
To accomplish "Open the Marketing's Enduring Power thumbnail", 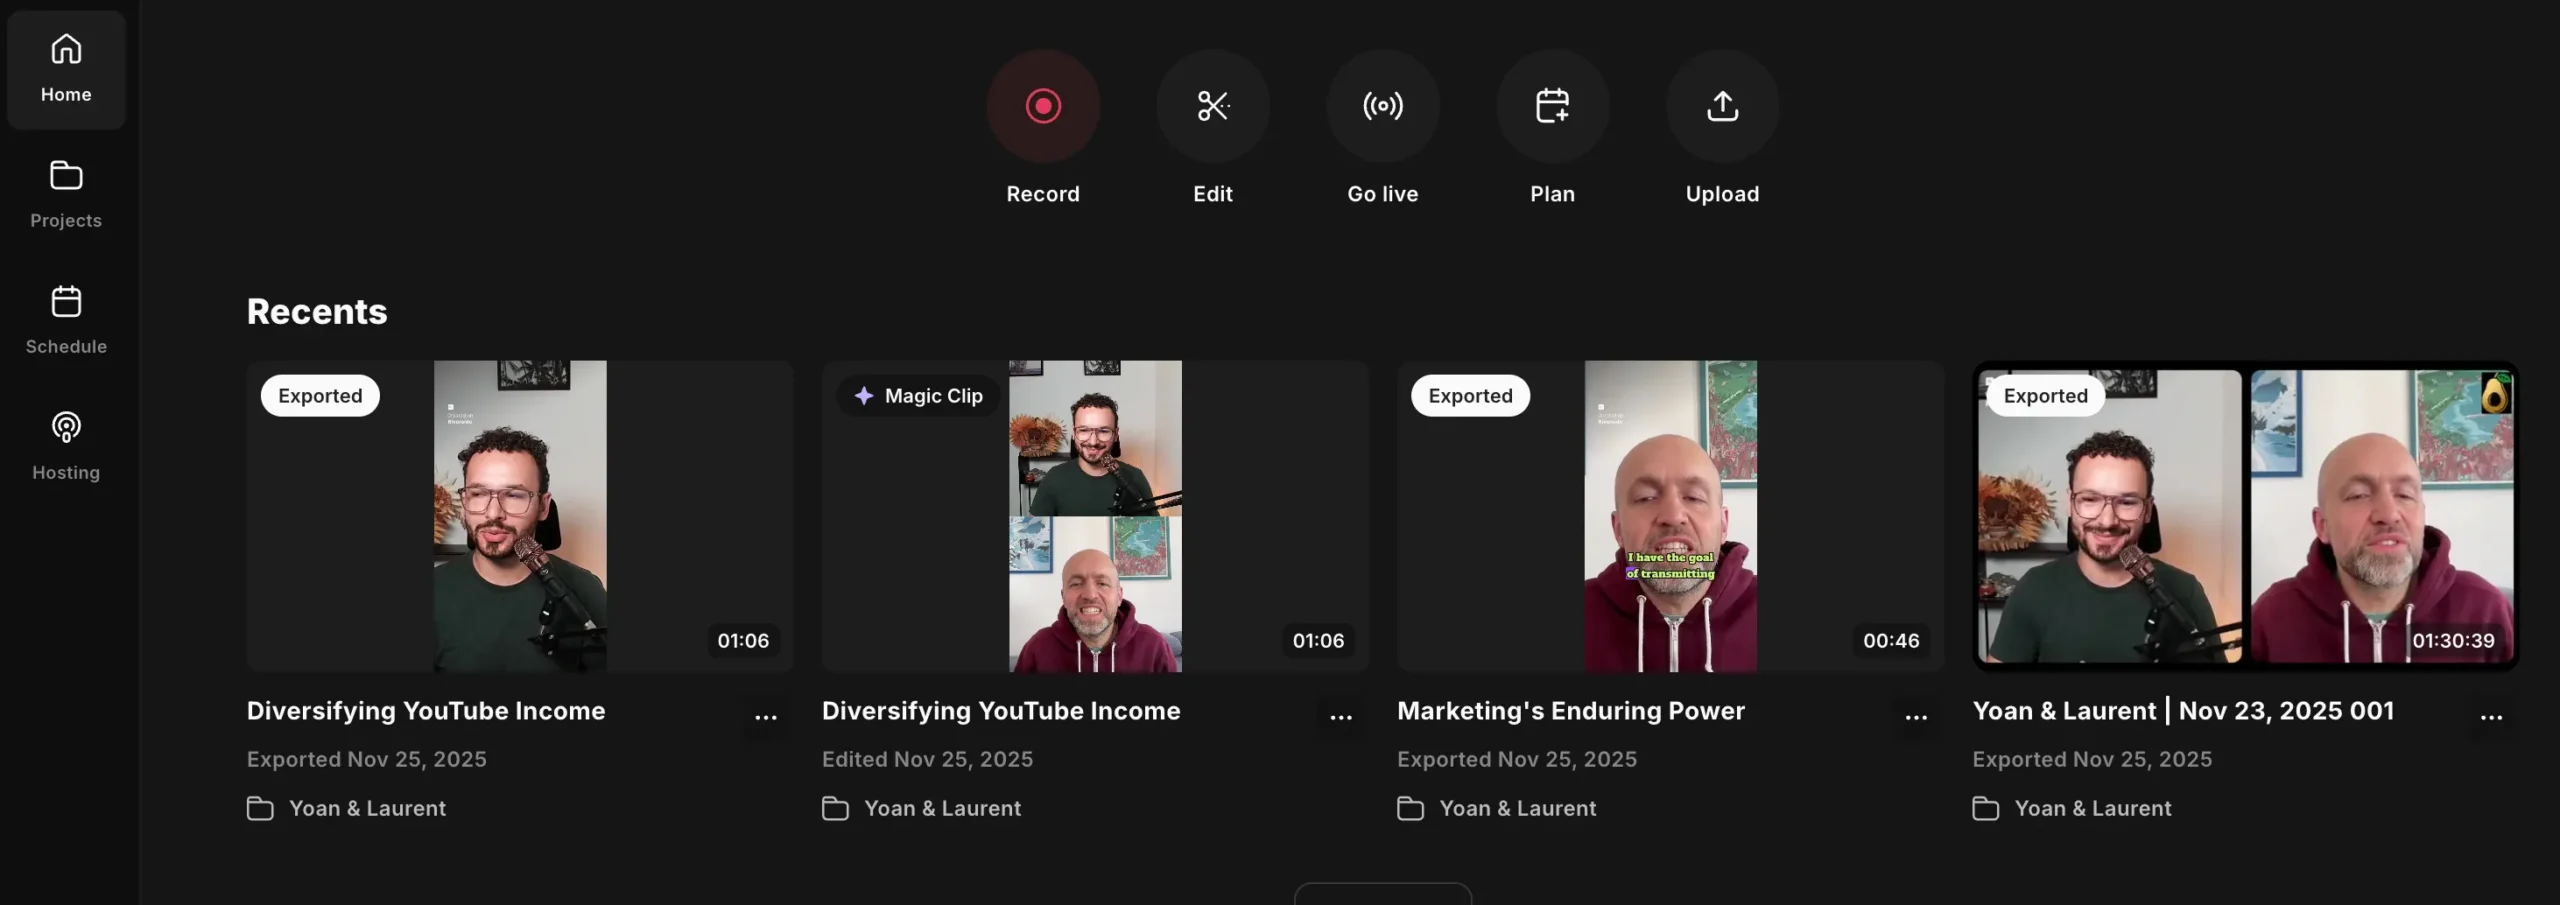I will (x=1670, y=516).
